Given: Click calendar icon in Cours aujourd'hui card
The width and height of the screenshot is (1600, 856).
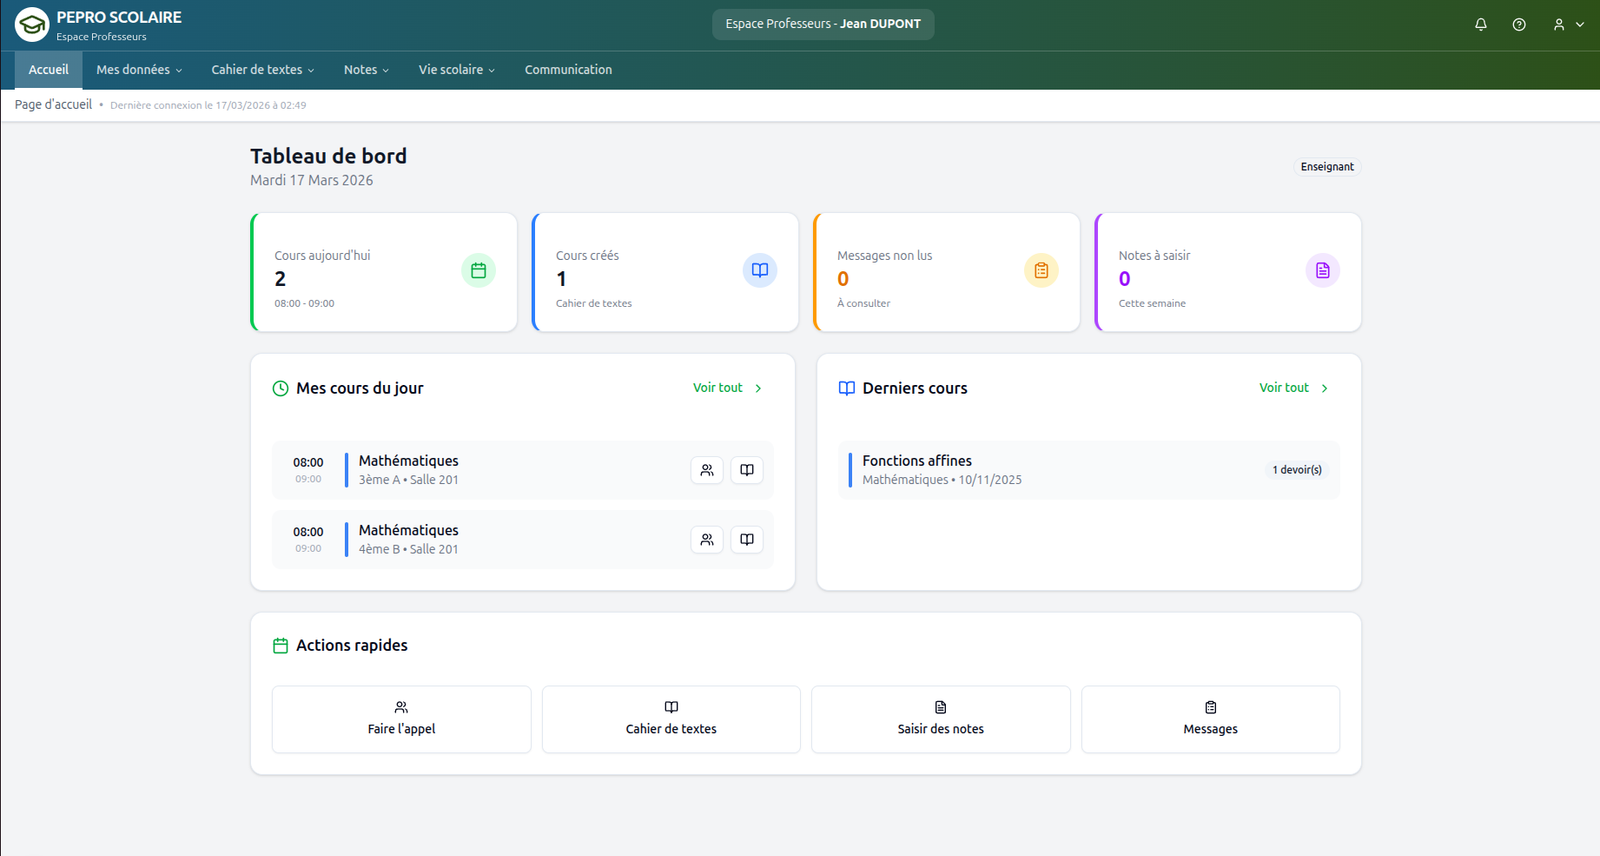Looking at the screenshot, I should tap(478, 271).
